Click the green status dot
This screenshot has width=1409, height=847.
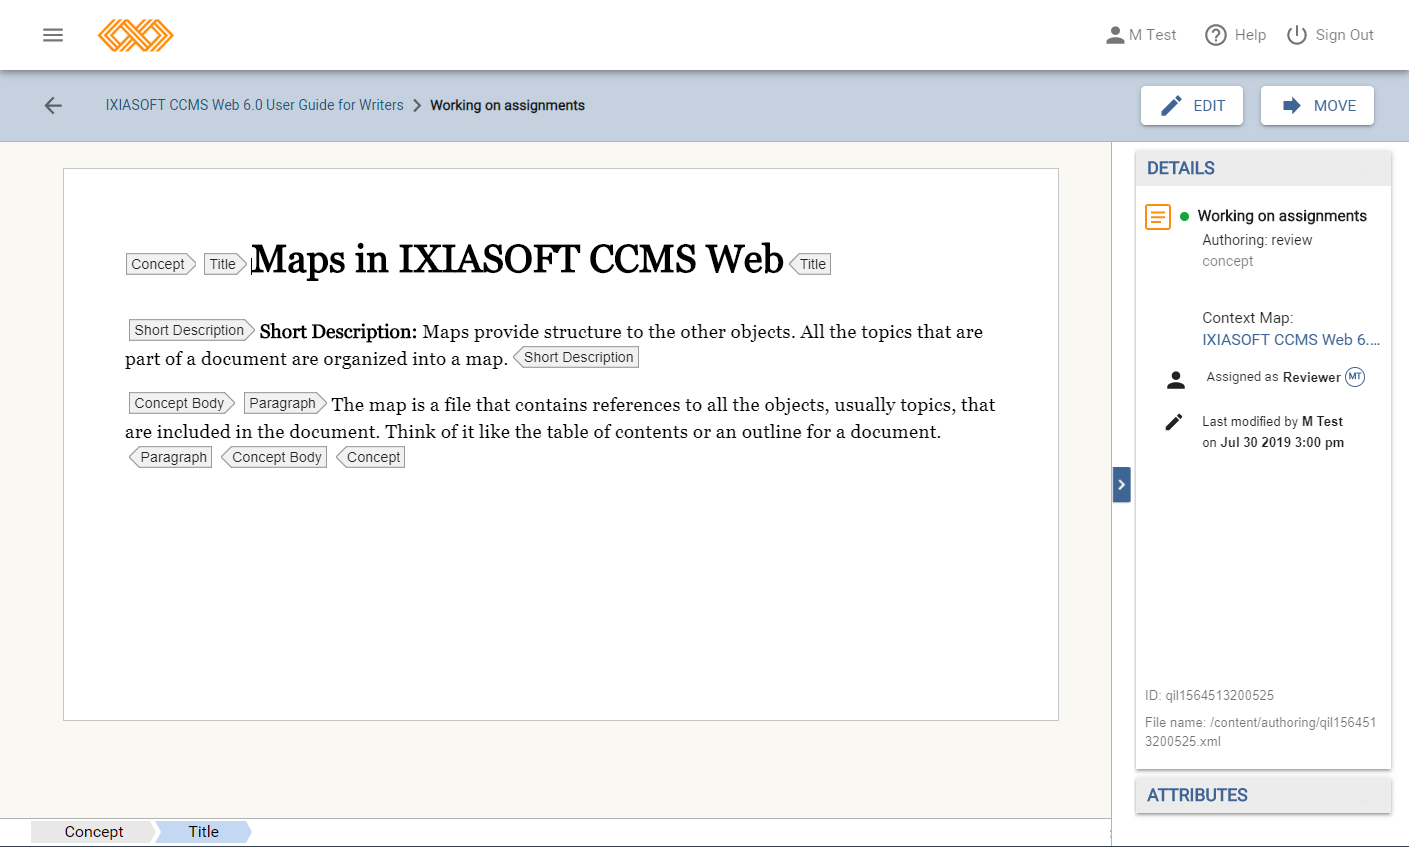pyautogui.click(x=1184, y=216)
